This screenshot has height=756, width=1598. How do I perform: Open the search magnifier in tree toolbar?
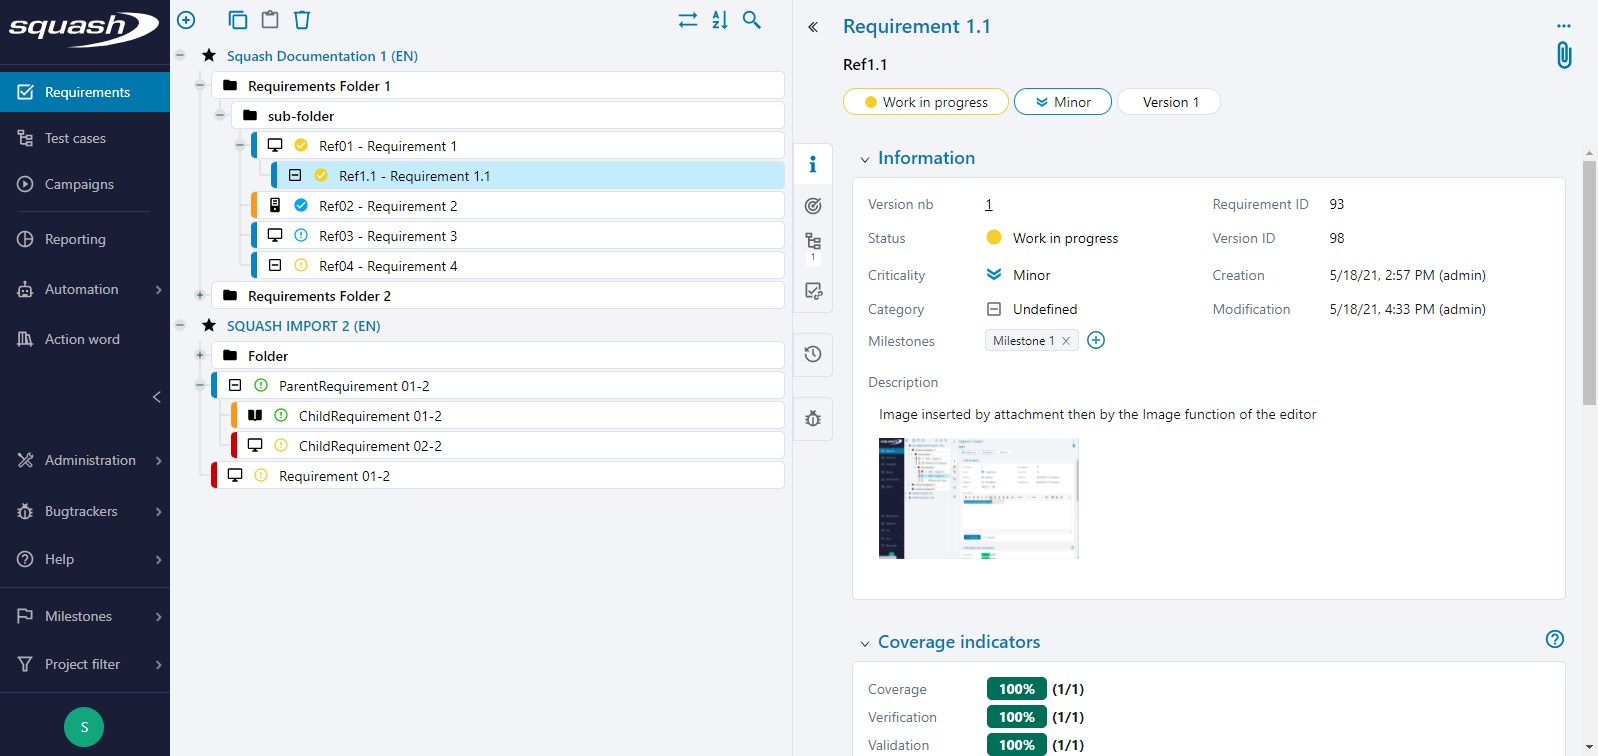tap(752, 20)
